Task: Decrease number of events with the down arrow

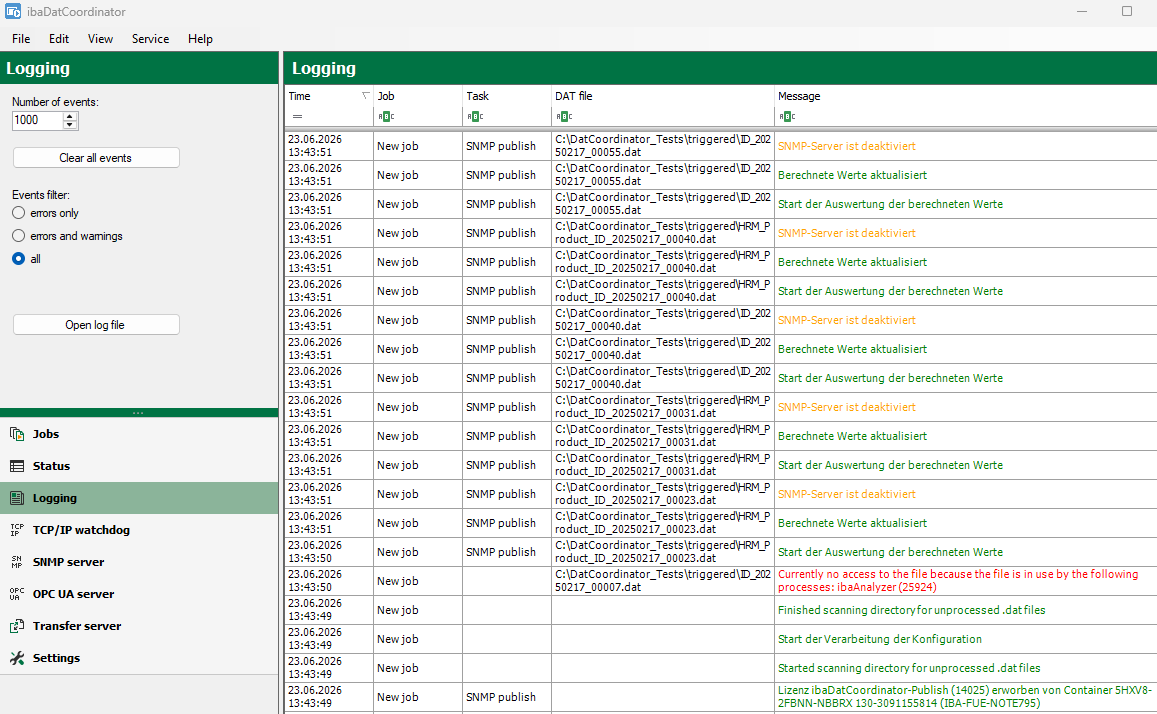Action: tap(69, 125)
